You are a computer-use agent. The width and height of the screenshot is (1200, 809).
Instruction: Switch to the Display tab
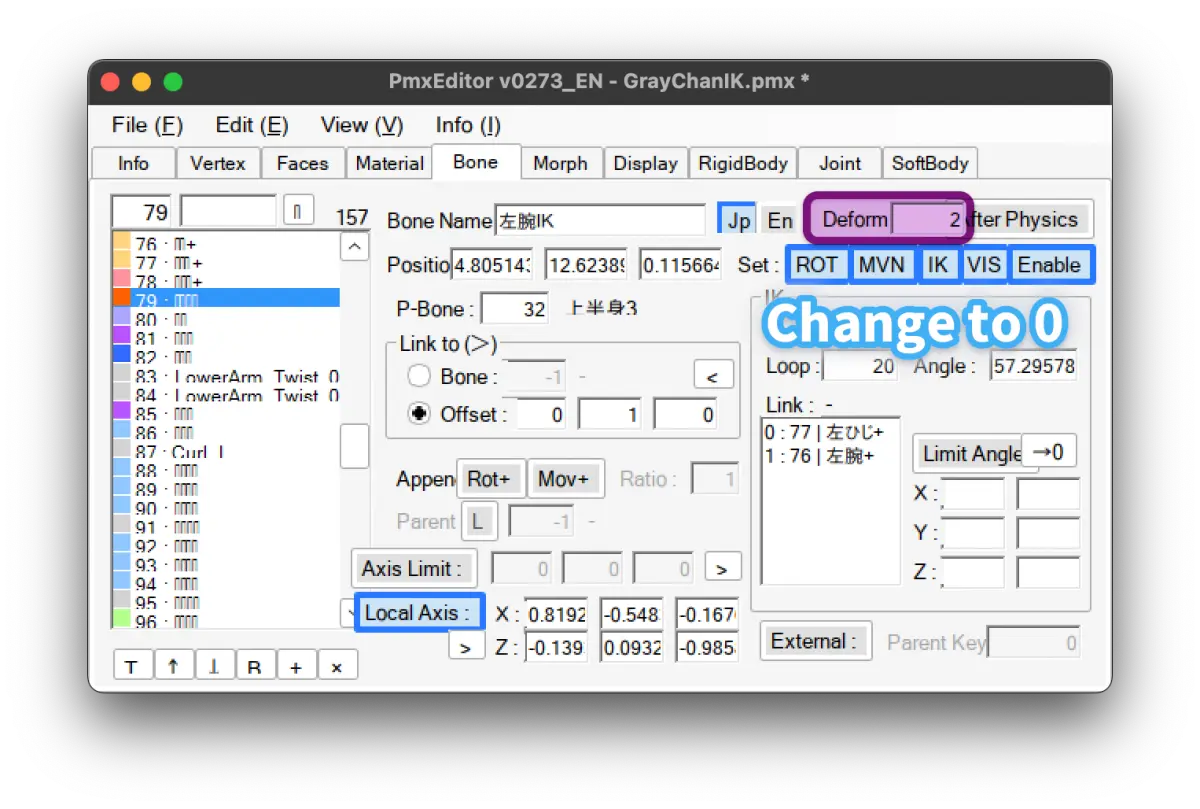[x=645, y=163]
